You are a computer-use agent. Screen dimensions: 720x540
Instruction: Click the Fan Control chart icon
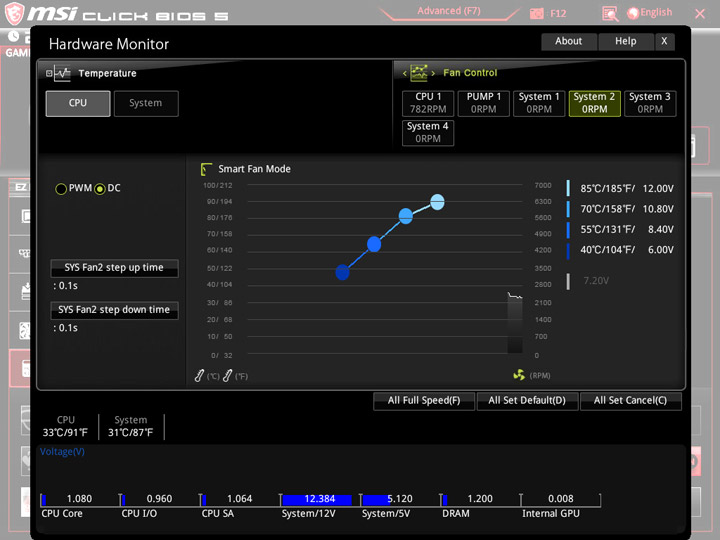(x=418, y=73)
